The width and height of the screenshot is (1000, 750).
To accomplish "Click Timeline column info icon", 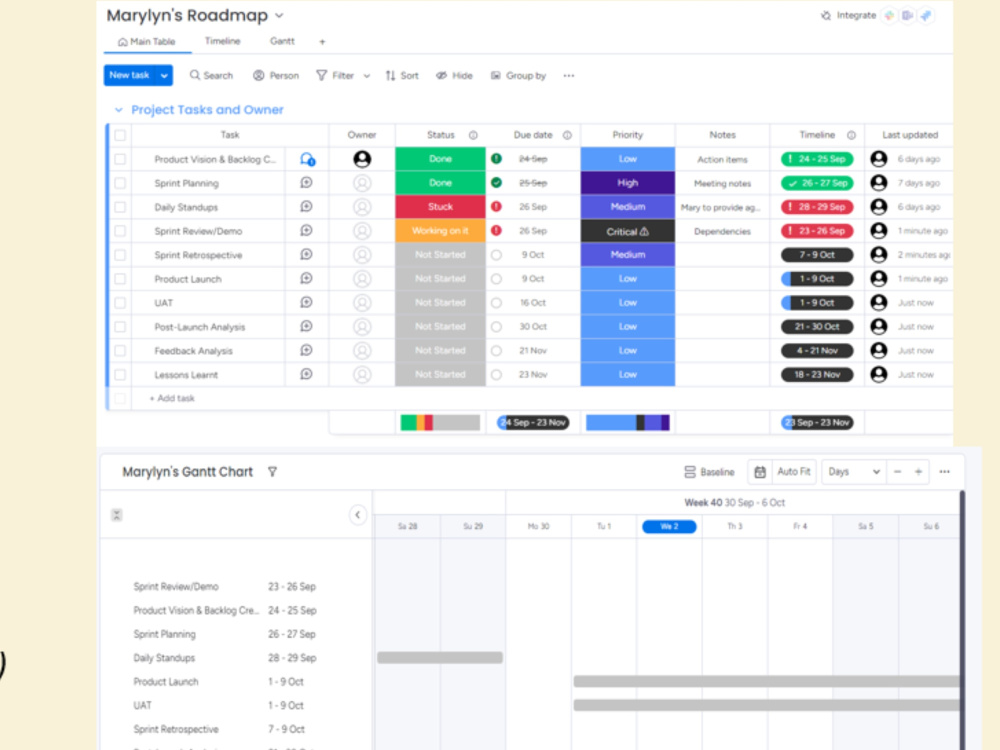I will coord(851,135).
